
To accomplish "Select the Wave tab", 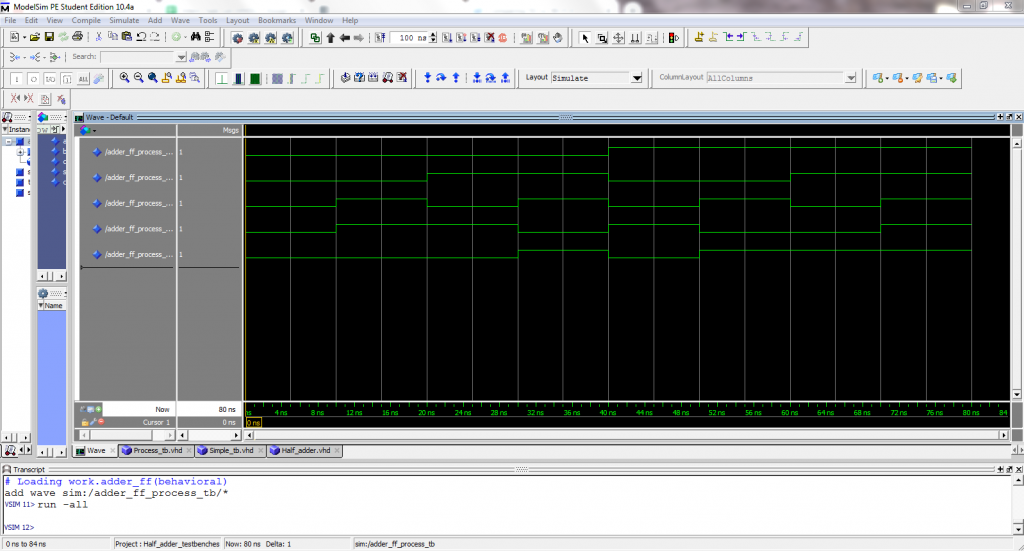I will tap(96, 450).
